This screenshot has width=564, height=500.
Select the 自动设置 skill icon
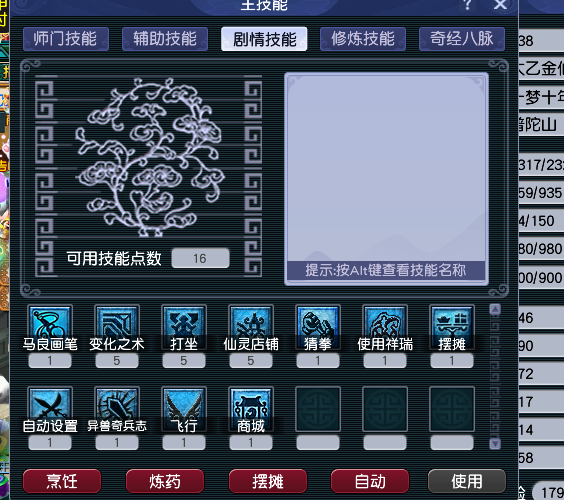[50, 409]
